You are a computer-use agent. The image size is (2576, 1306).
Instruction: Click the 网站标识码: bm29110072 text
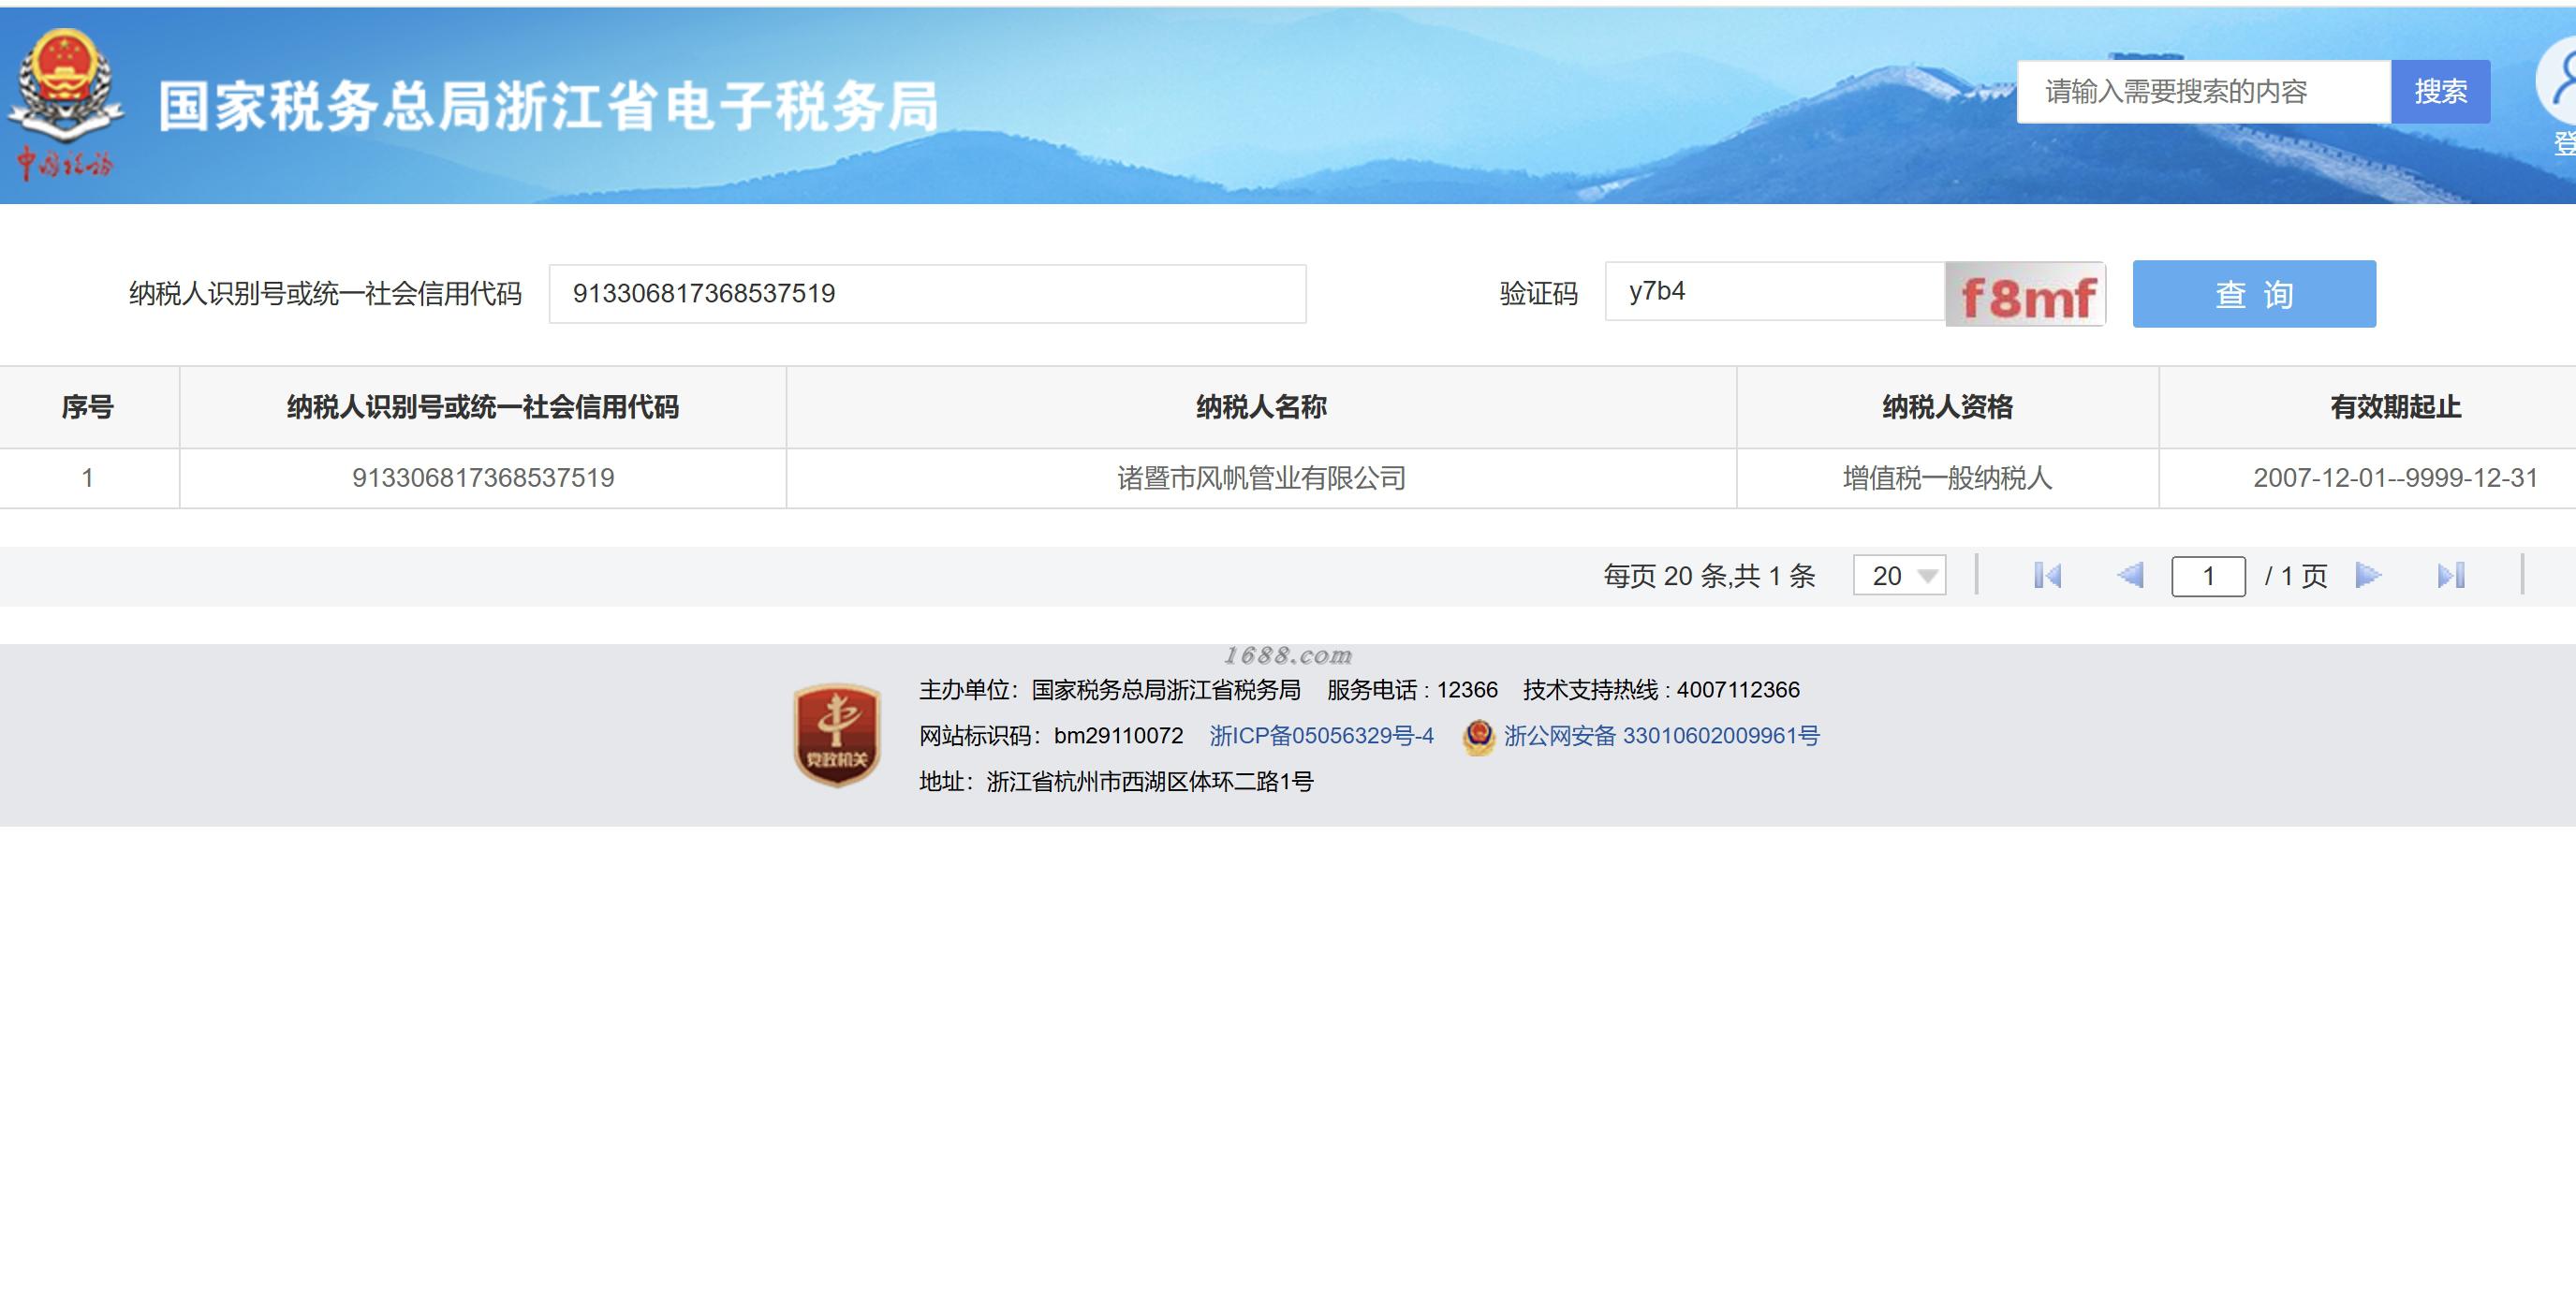(x=1051, y=736)
